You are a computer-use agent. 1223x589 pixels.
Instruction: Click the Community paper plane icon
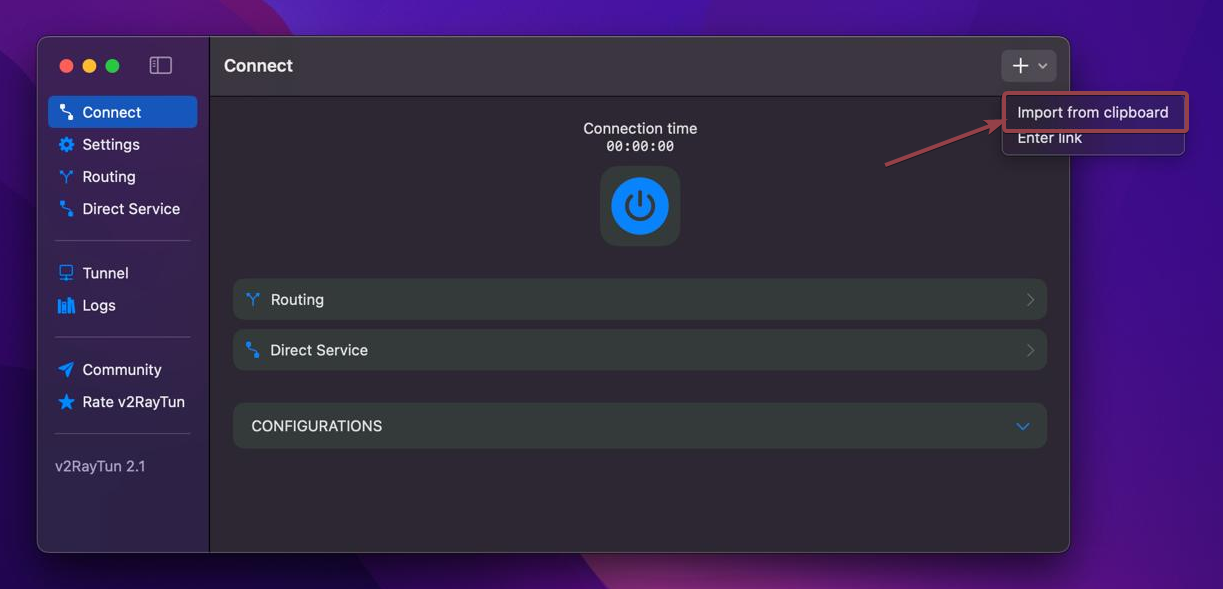tap(65, 369)
